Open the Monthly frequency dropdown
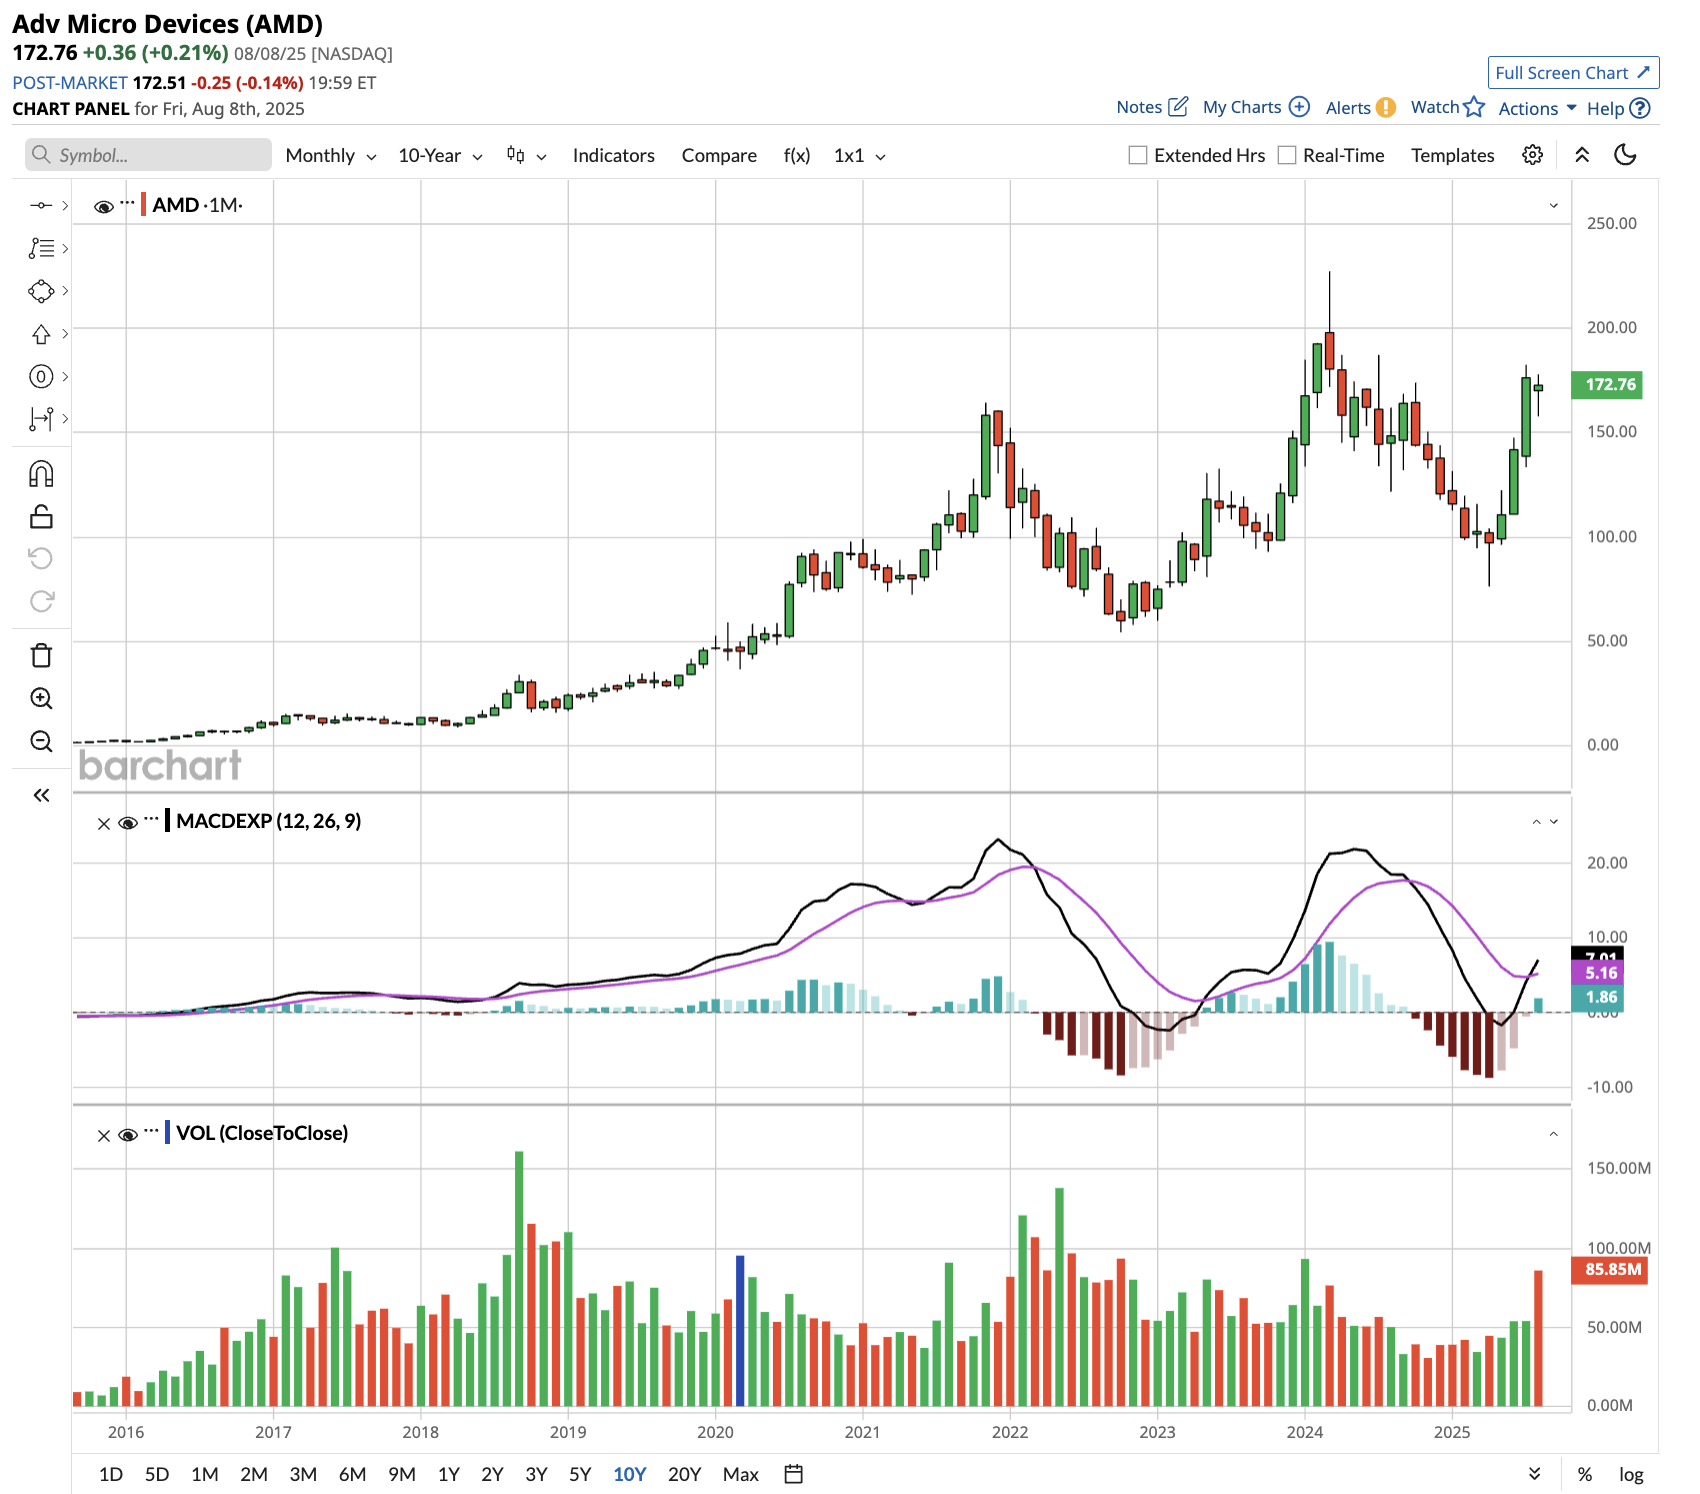 331,155
